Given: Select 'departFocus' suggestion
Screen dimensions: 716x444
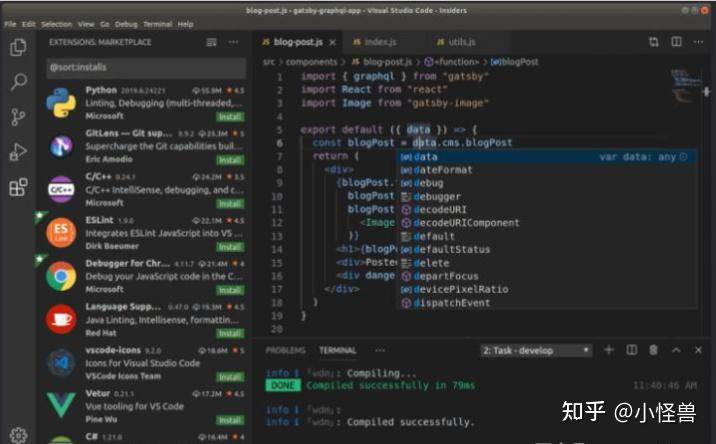Looking at the screenshot, I should pyautogui.click(x=547, y=276).
